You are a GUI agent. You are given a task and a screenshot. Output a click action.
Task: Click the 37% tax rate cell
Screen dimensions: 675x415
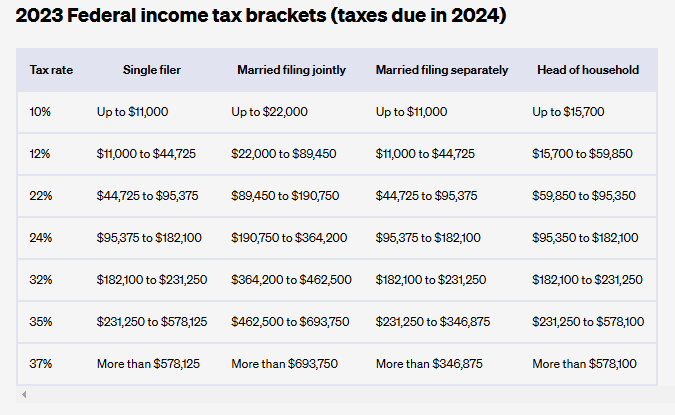pos(41,364)
